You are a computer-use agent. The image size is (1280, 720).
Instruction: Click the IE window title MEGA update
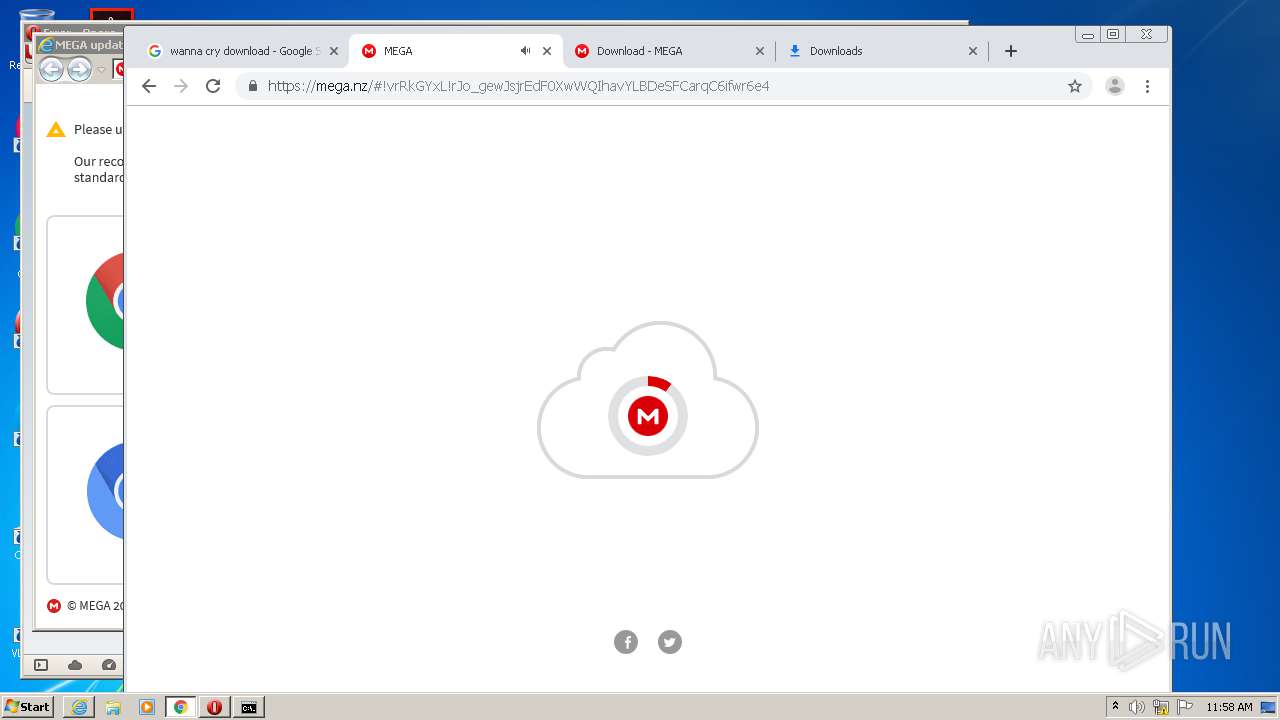(x=89, y=45)
